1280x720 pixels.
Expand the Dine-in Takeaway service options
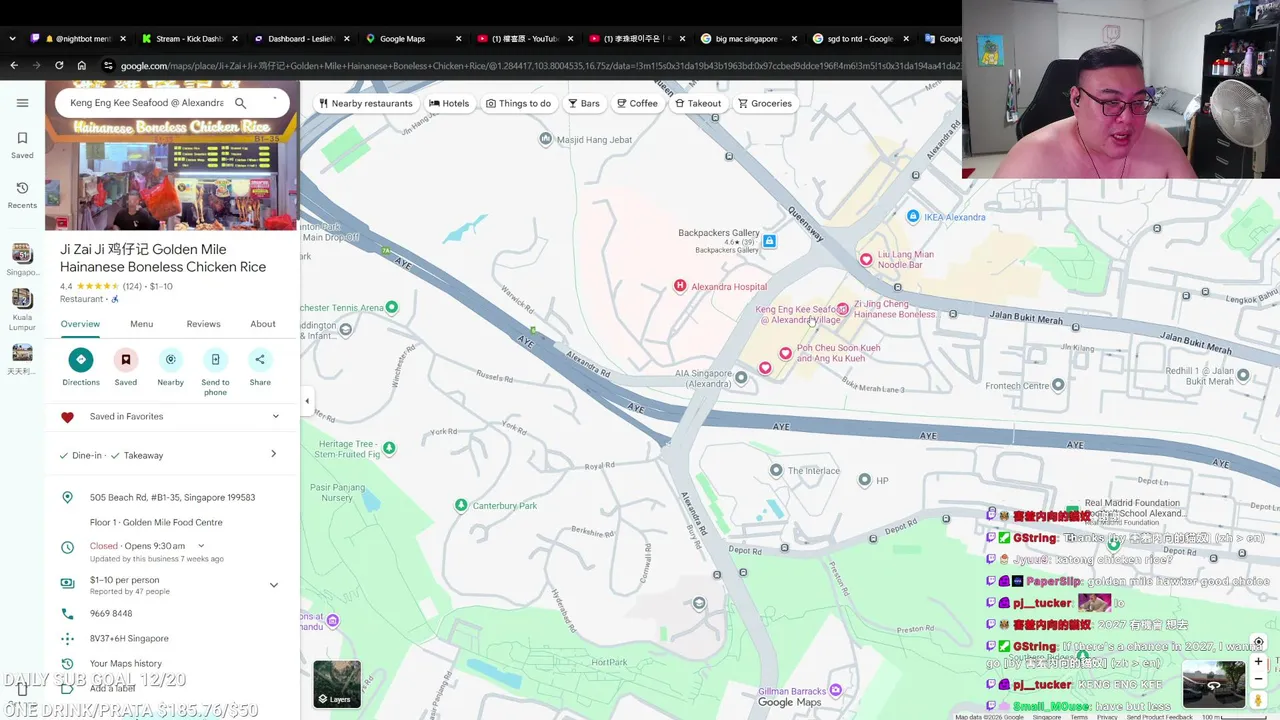(x=274, y=455)
